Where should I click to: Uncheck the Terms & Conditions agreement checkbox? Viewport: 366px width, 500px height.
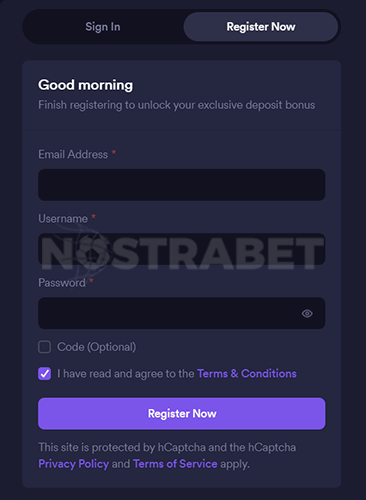[x=44, y=374]
